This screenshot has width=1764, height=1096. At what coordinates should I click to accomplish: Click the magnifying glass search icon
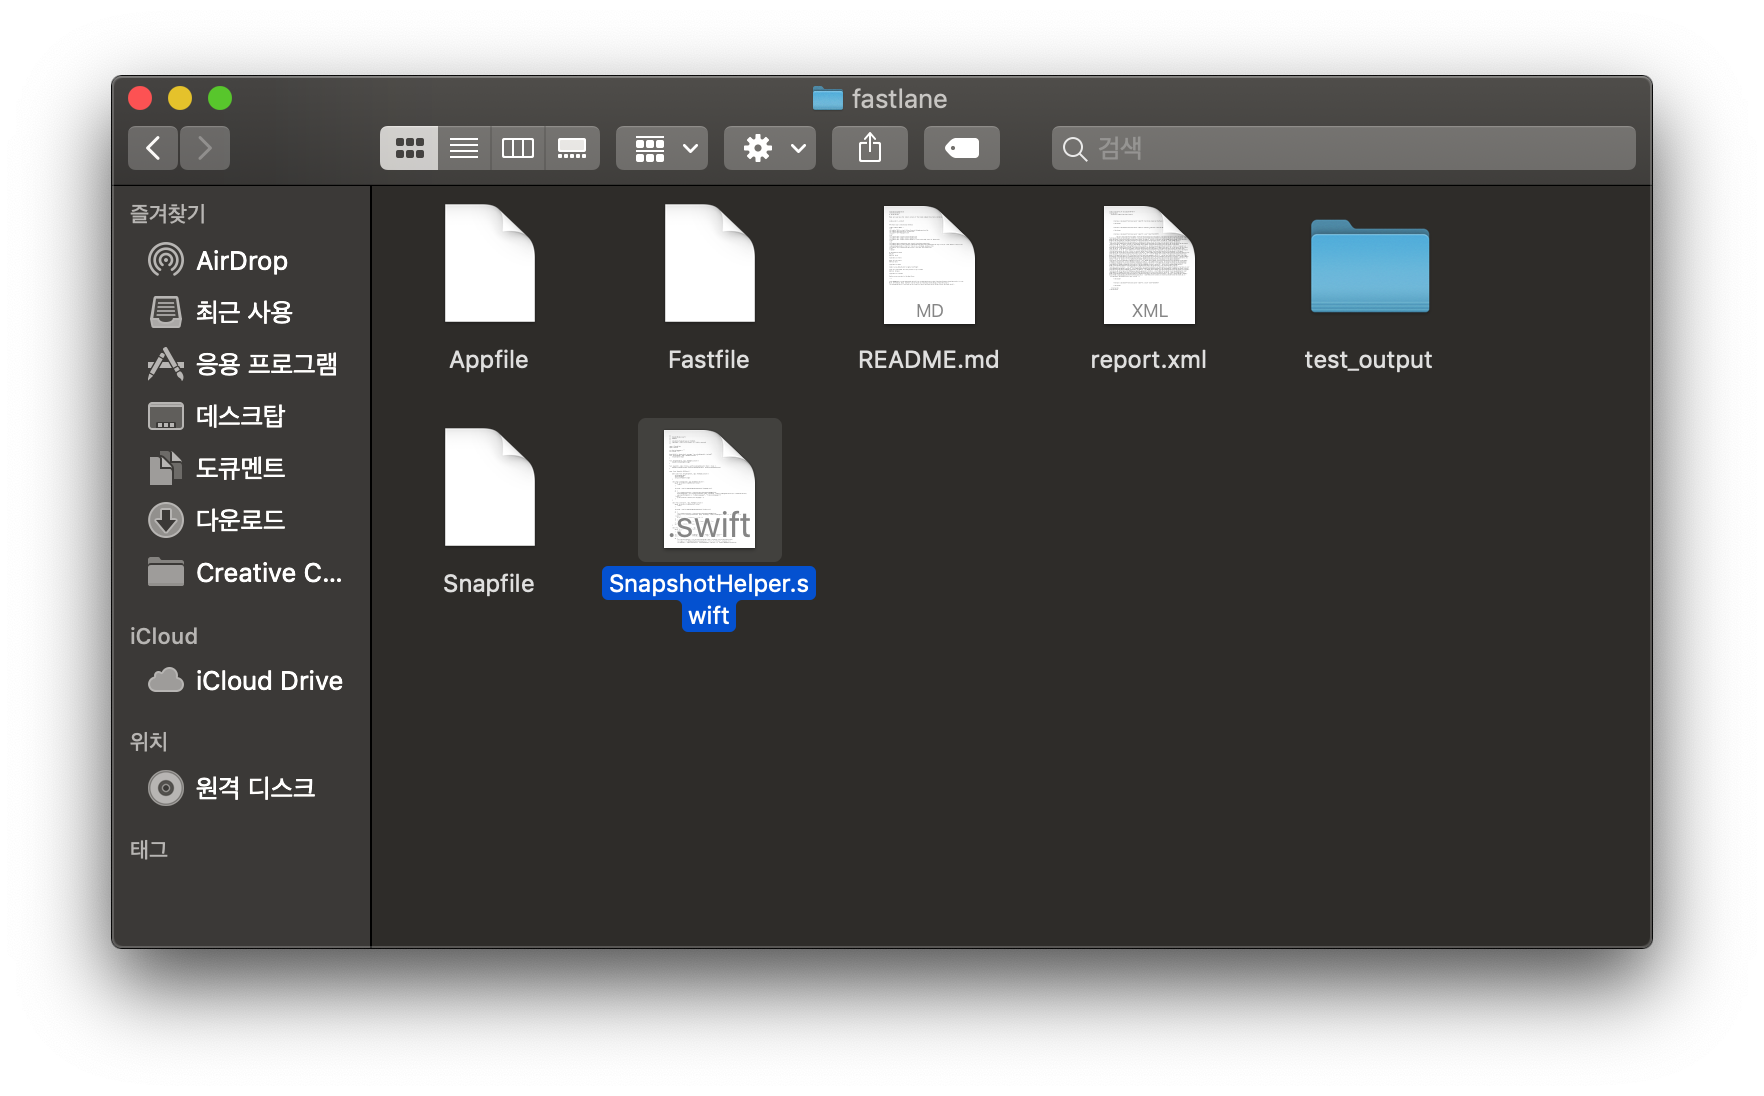(1075, 149)
